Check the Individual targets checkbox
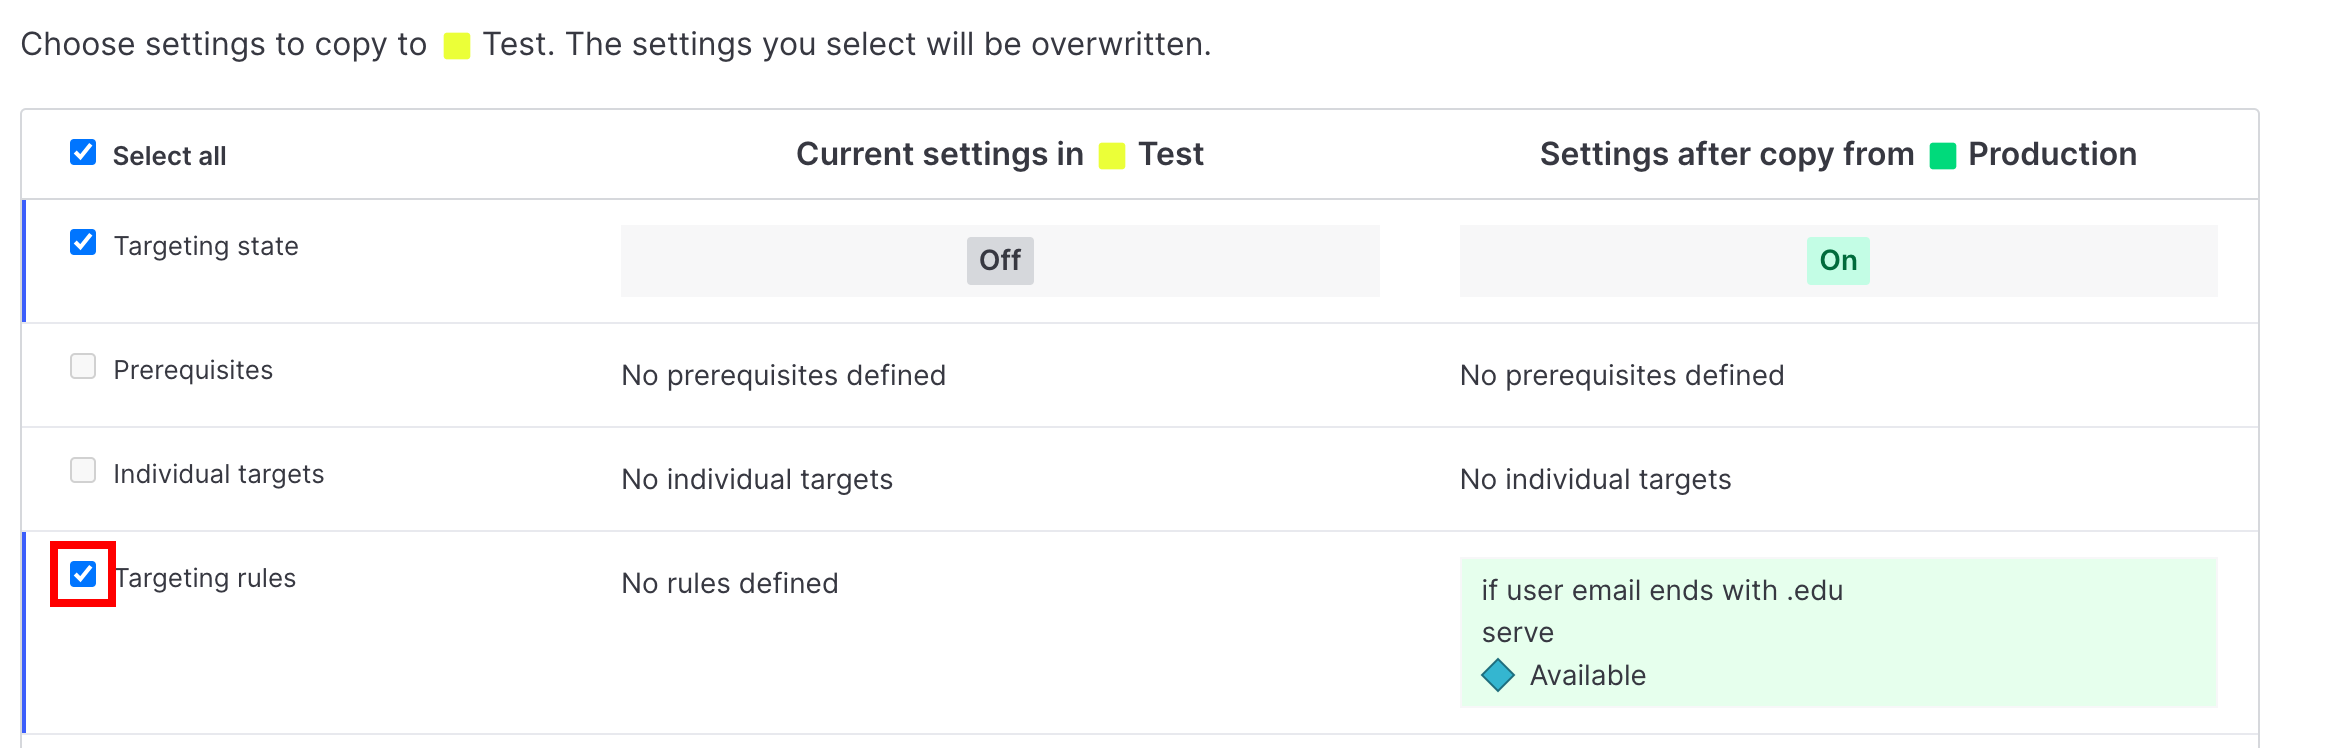The width and height of the screenshot is (2340, 748). pos(82,470)
